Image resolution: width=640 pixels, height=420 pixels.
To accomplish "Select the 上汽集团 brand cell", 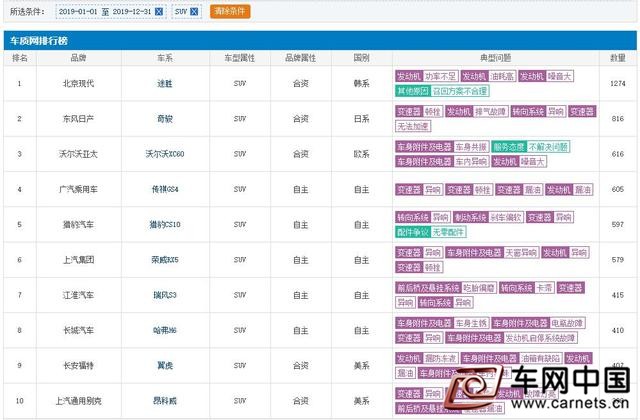I will (78, 260).
